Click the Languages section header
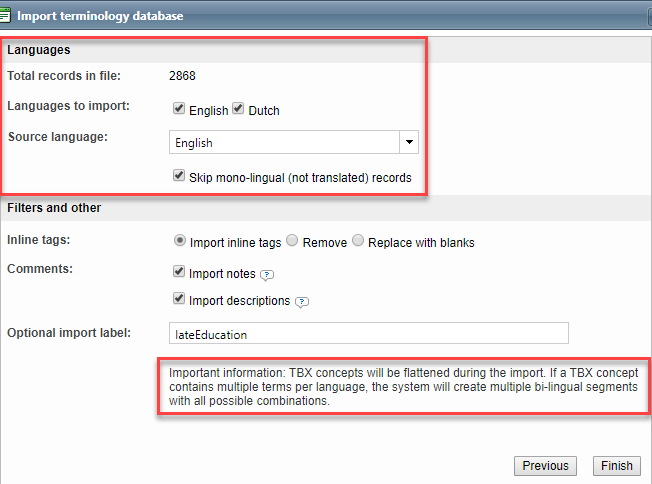The height and width of the screenshot is (484, 652). tap(39, 49)
